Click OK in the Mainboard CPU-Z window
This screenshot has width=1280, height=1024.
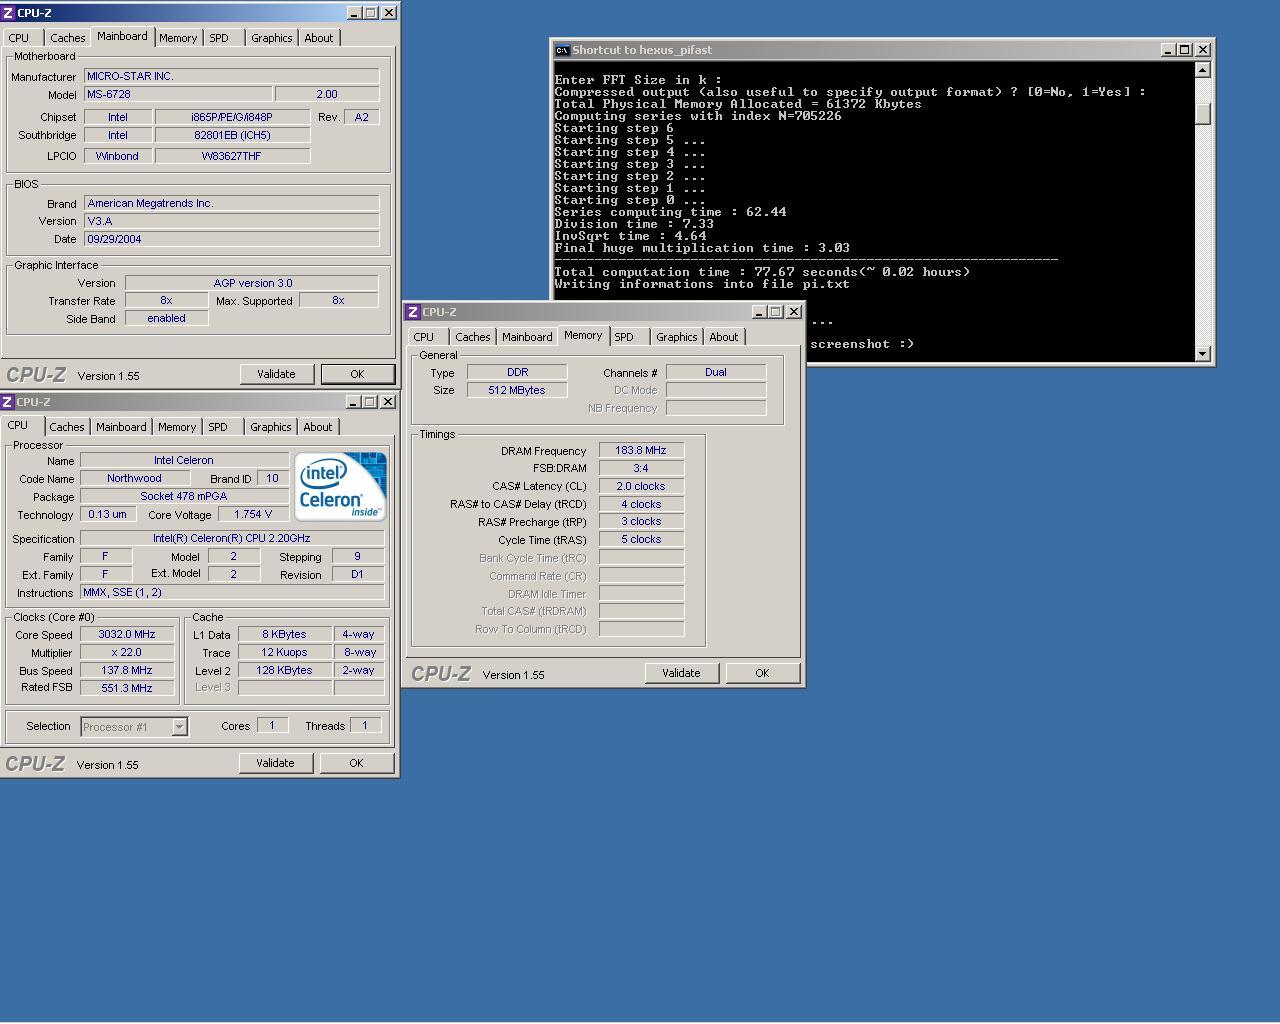[357, 374]
